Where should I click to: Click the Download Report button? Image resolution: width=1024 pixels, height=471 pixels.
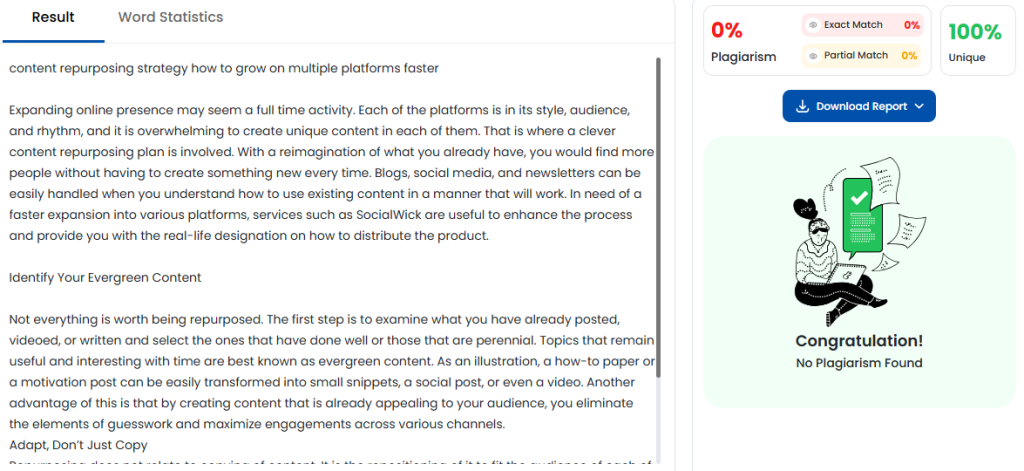pos(859,106)
